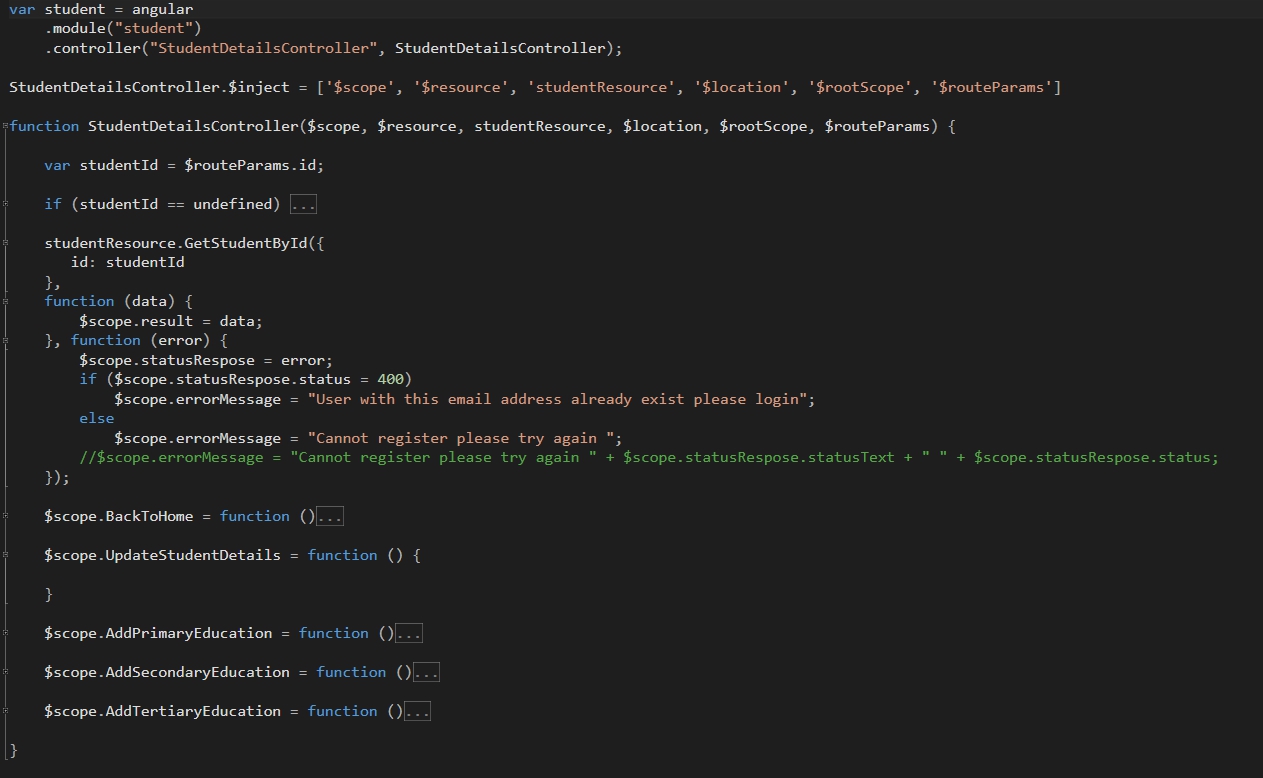Collapse the function (error) callback block

(6, 340)
